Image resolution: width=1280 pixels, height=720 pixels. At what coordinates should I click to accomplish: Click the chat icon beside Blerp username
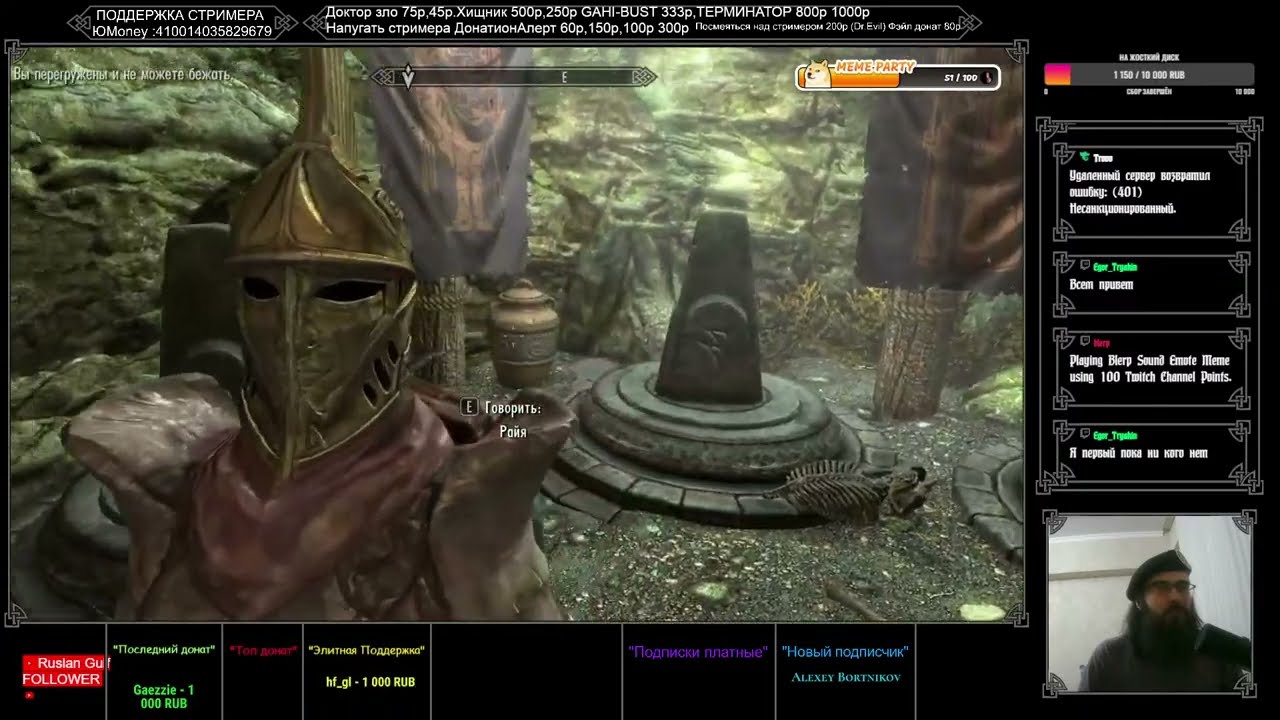1084,343
